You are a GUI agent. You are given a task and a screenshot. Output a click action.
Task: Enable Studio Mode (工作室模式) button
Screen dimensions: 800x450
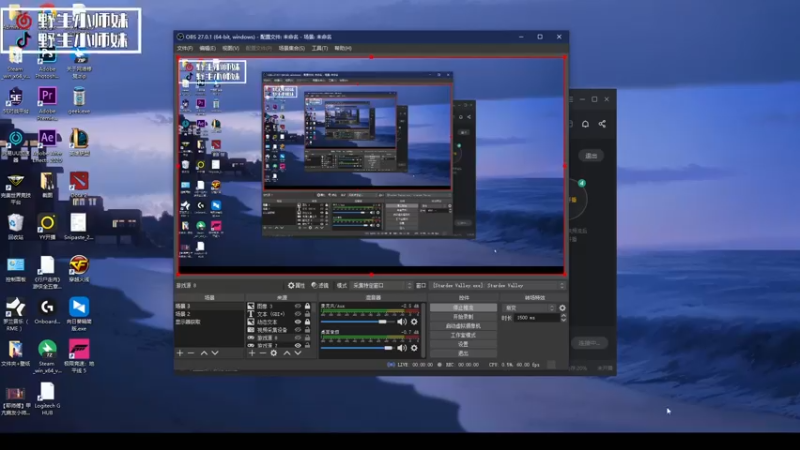click(463, 335)
